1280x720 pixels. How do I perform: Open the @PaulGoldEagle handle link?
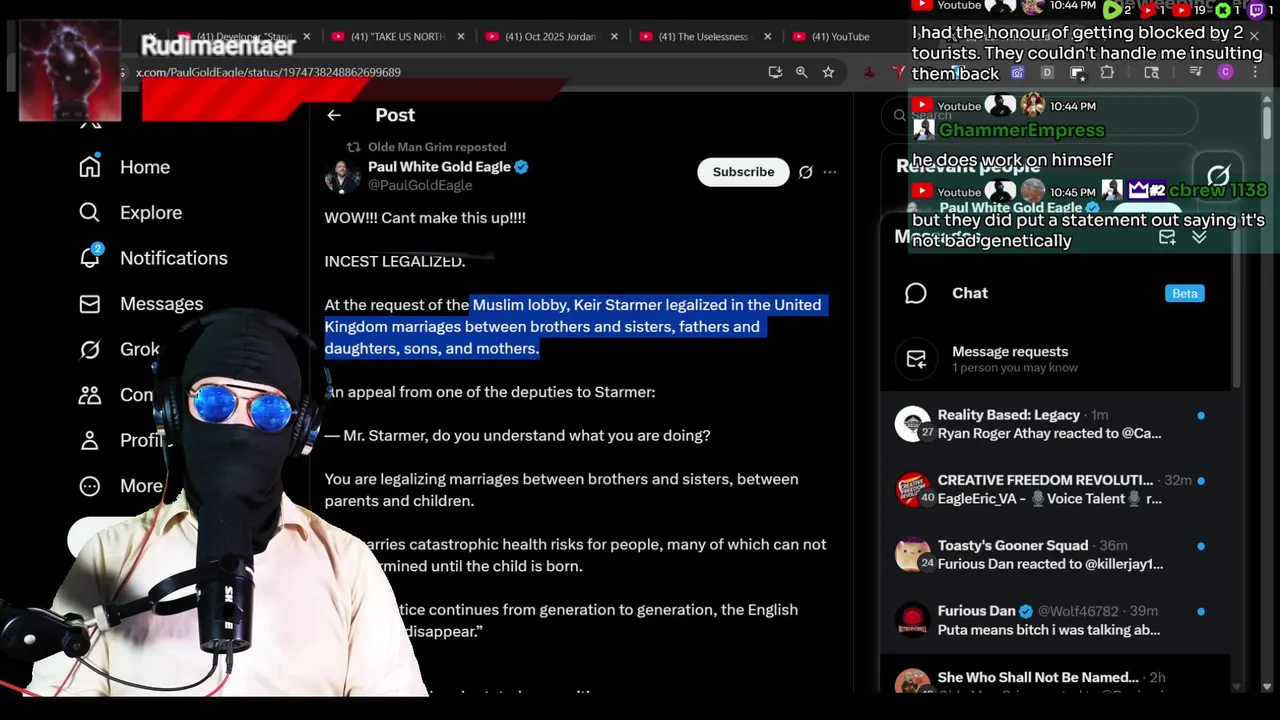click(420, 186)
